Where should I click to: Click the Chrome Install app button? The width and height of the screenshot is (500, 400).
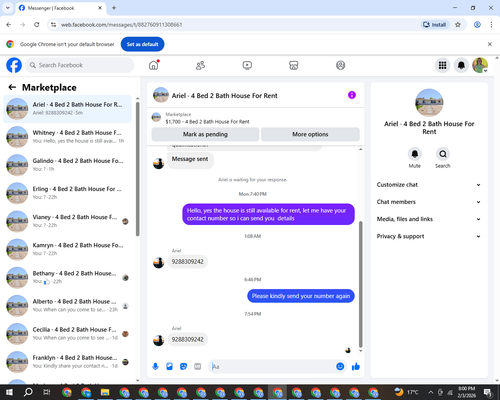(435, 25)
